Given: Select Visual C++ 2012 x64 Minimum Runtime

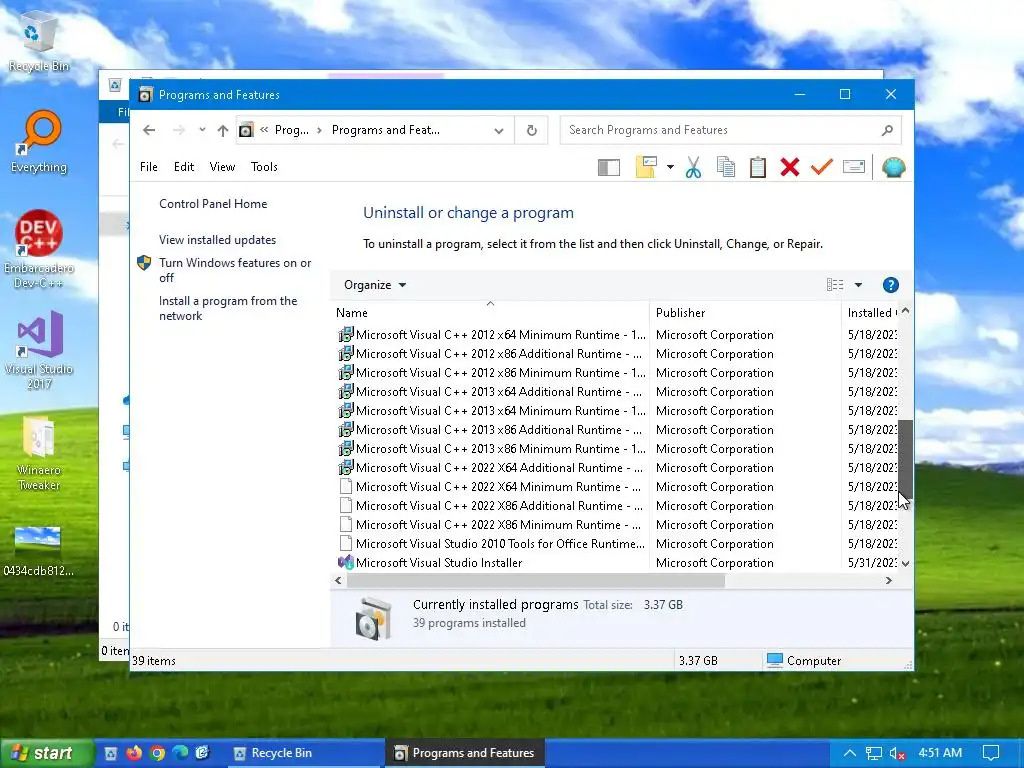Looking at the screenshot, I should [x=614, y=335].
